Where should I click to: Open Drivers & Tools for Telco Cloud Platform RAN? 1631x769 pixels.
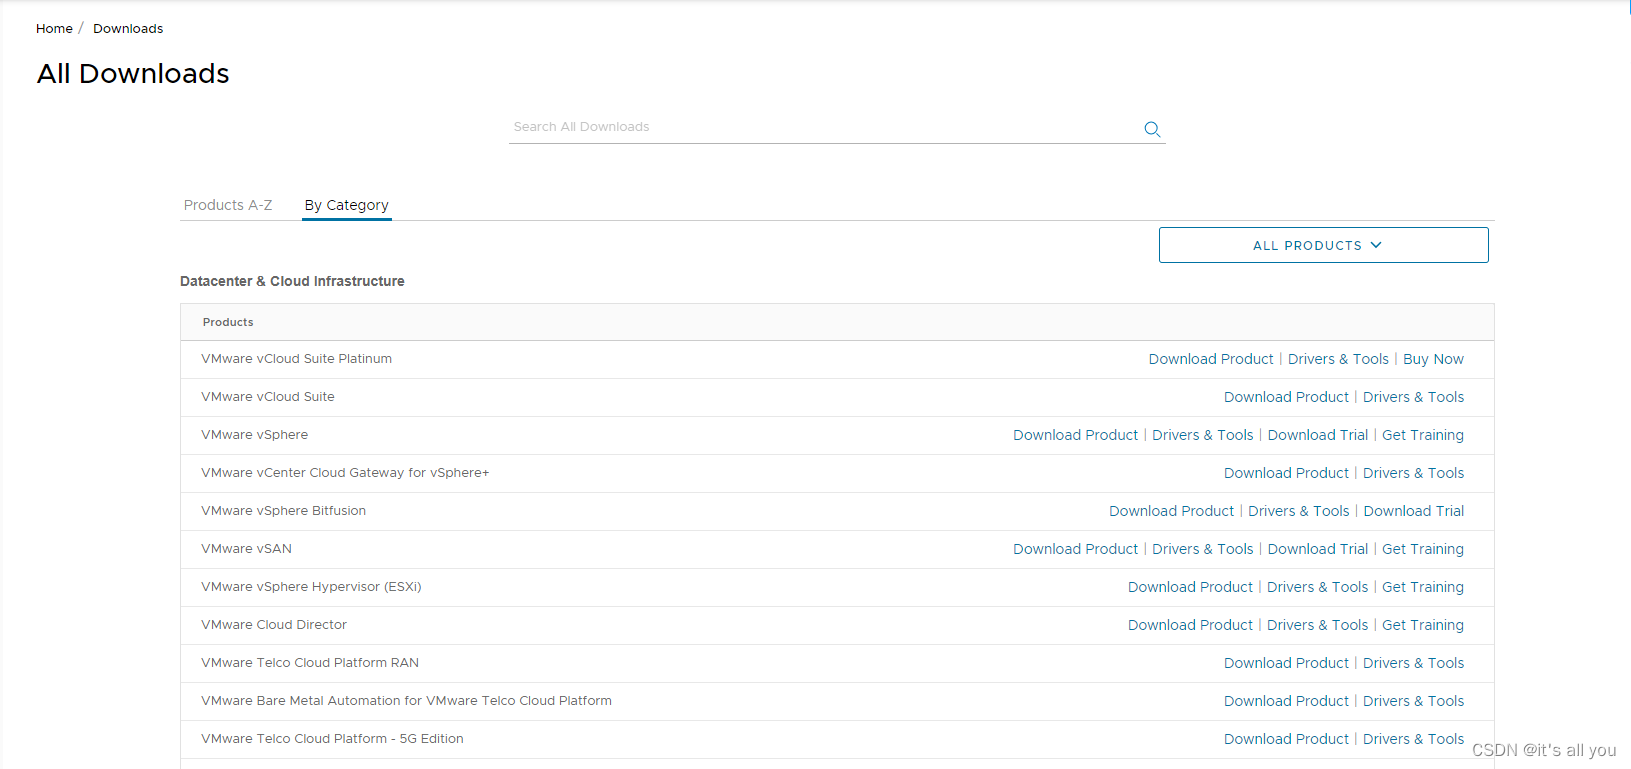(x=1413, y=663)
